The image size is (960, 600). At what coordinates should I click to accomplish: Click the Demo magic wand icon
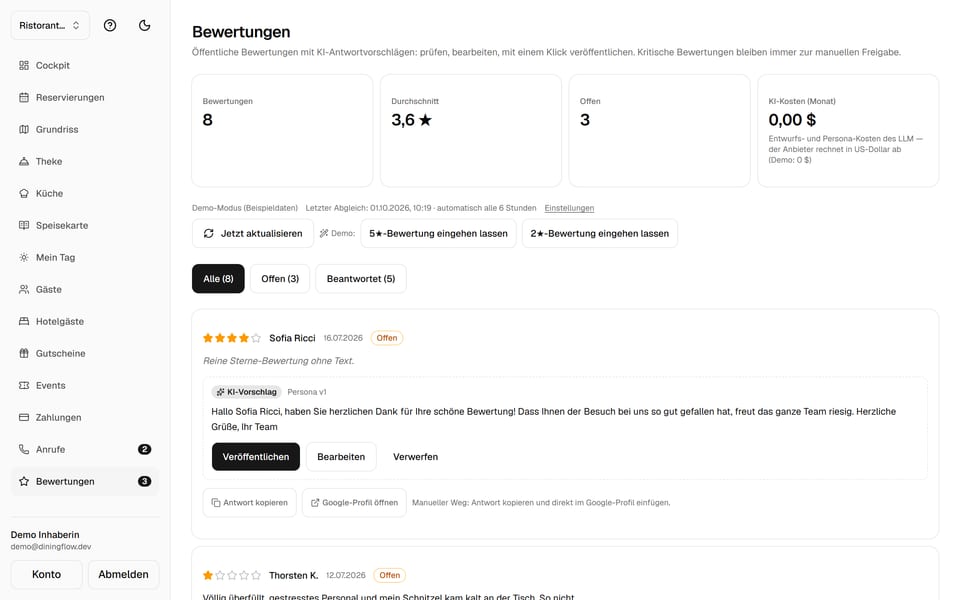(324, 233)
